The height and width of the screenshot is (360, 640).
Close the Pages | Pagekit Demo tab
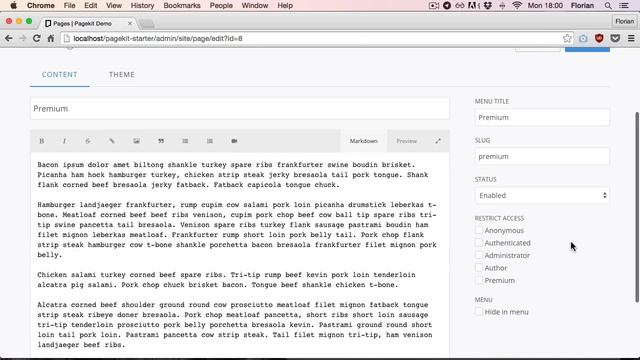pos(130,24)
